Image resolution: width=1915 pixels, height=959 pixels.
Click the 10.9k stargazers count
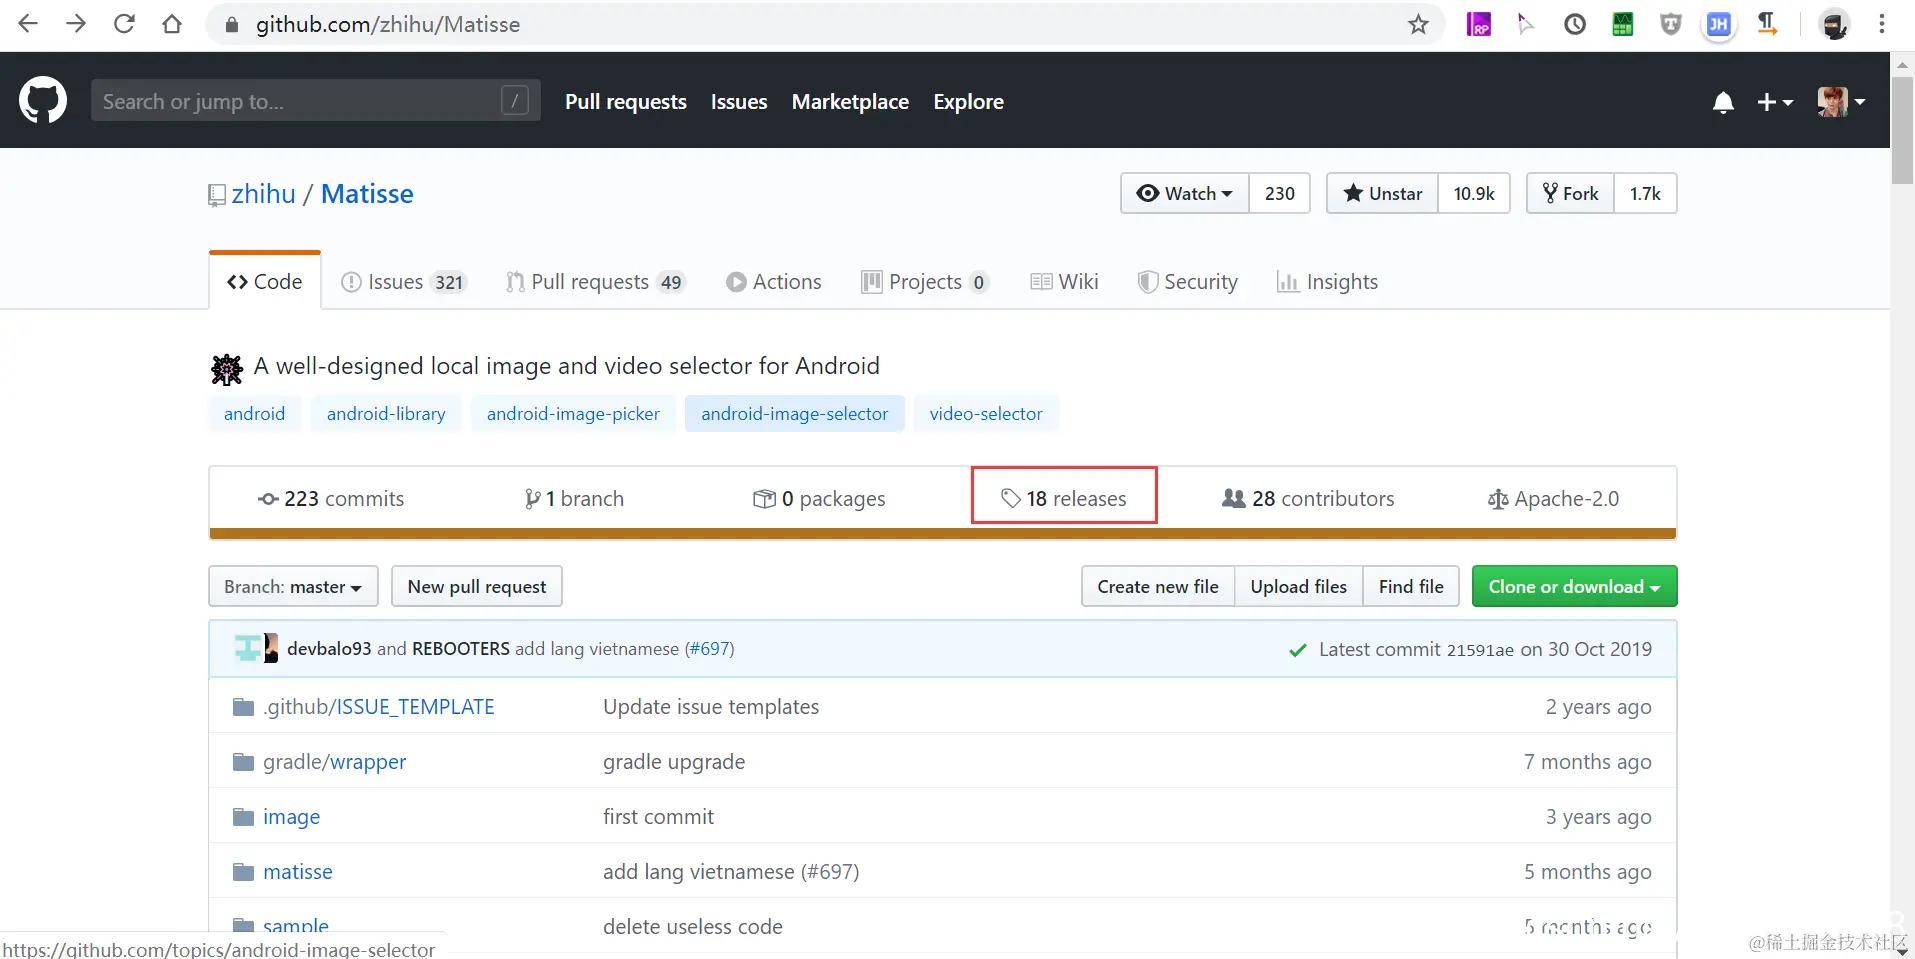pyautogui.click(x=1474, y=193)
